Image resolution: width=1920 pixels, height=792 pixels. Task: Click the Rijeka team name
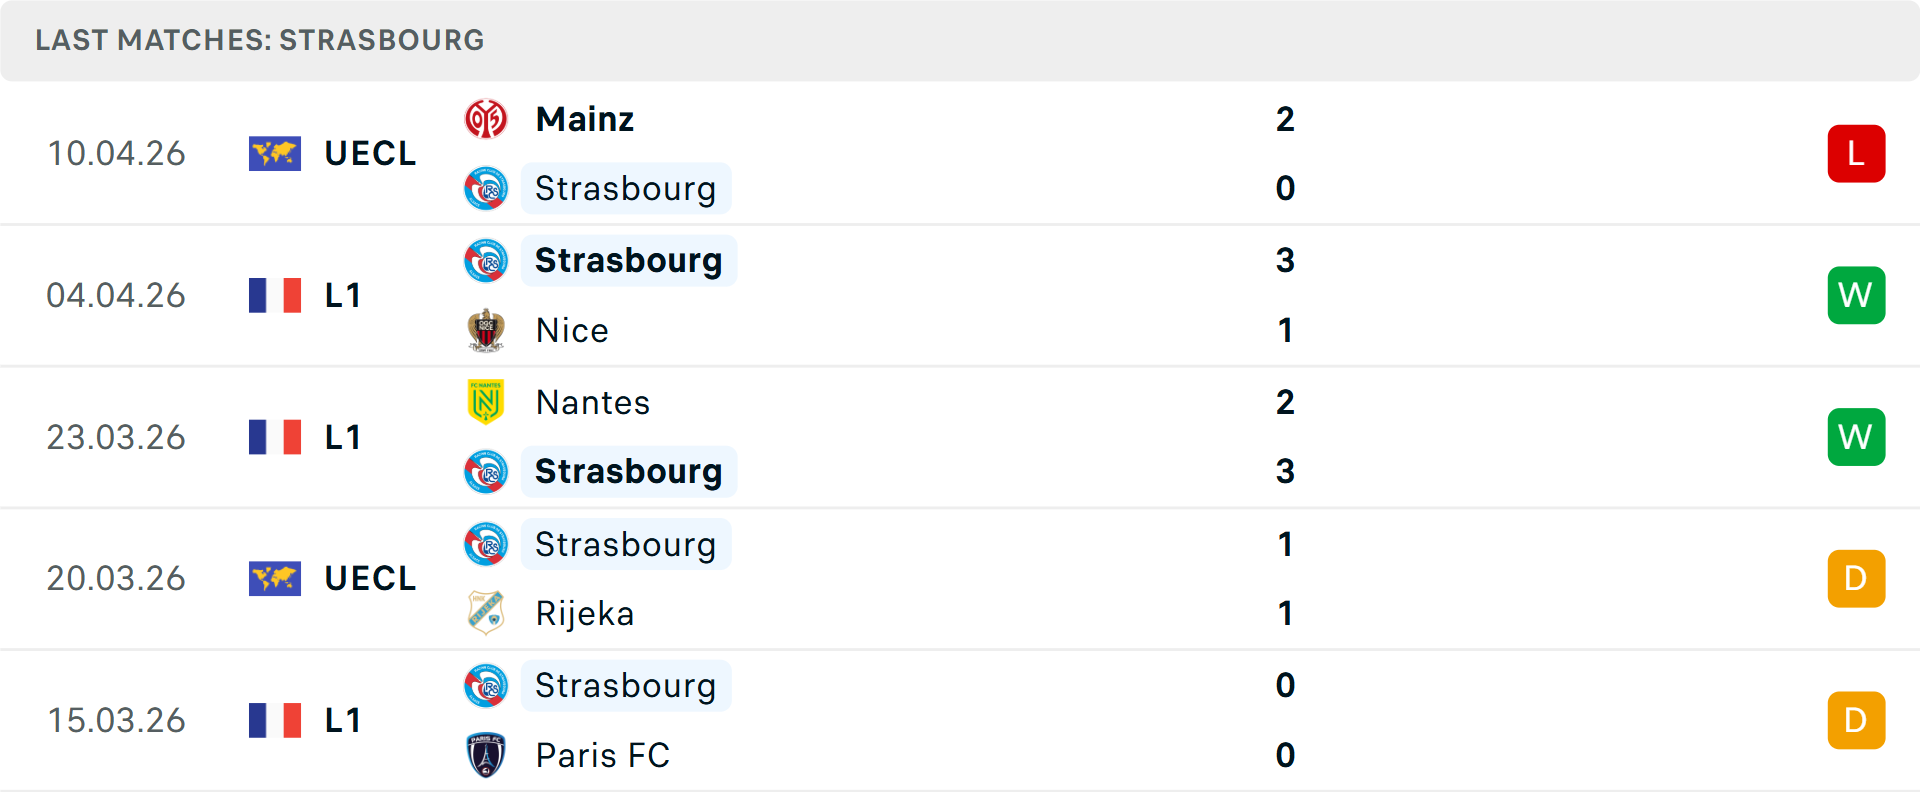pos(585,613)
